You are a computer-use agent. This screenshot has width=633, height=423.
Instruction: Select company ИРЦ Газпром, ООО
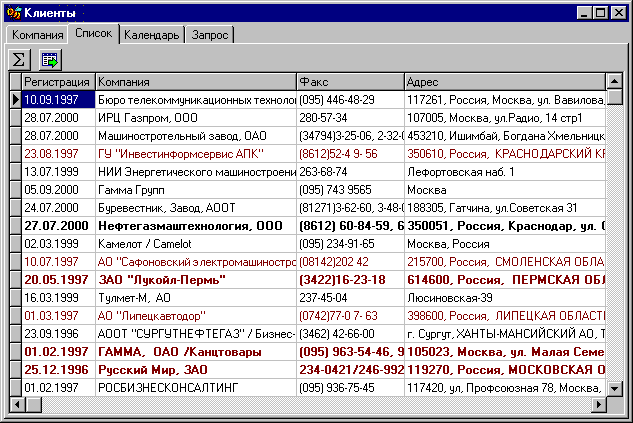(196, 118)
